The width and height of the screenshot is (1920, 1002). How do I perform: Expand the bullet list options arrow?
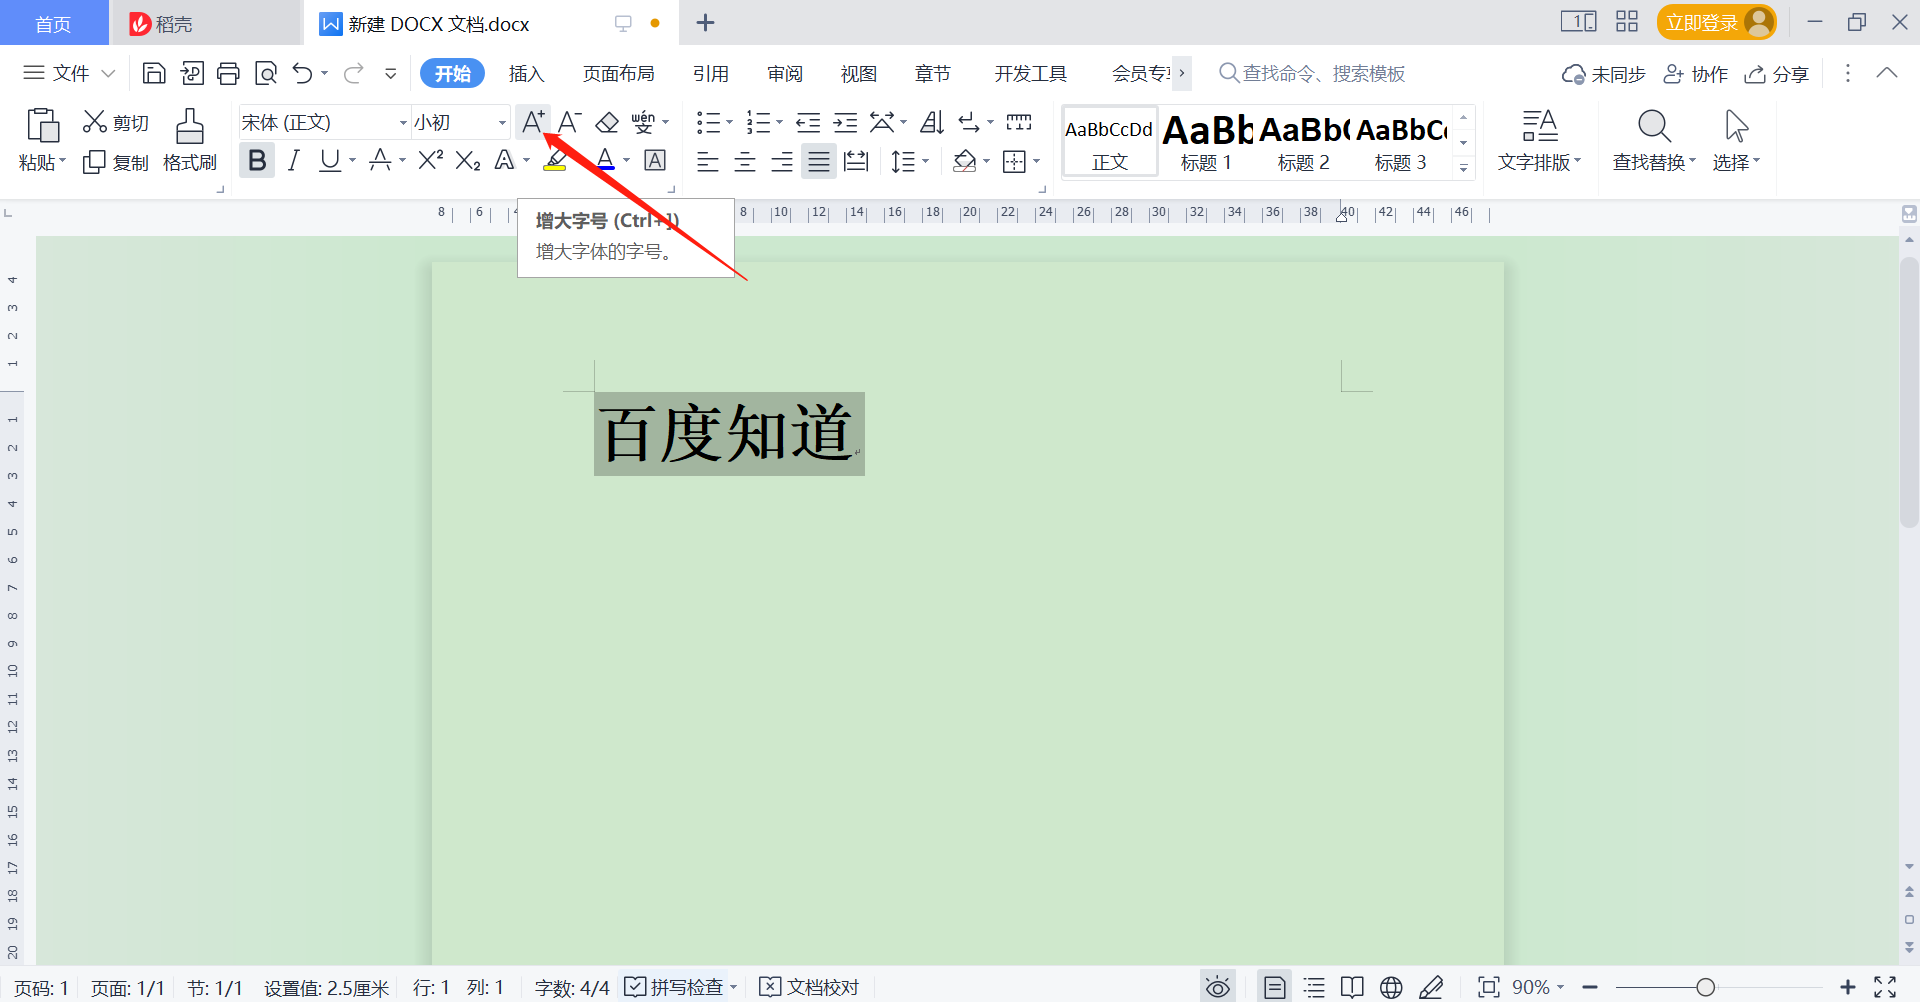tap(730, 122)
